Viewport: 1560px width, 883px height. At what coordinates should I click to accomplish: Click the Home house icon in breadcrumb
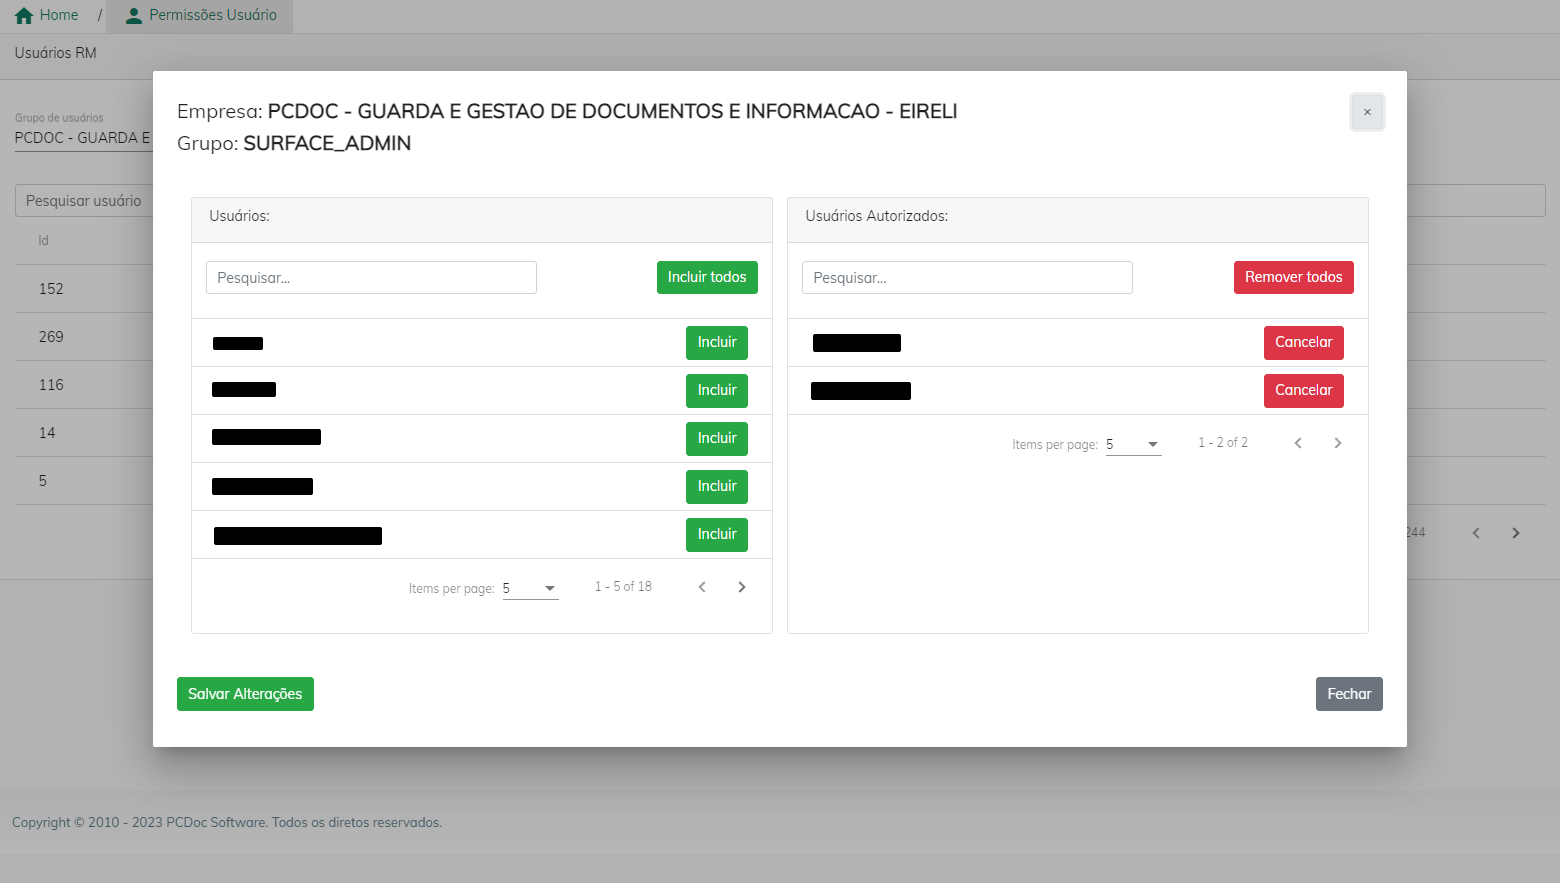pyautogui.click(x=24, y=16)
